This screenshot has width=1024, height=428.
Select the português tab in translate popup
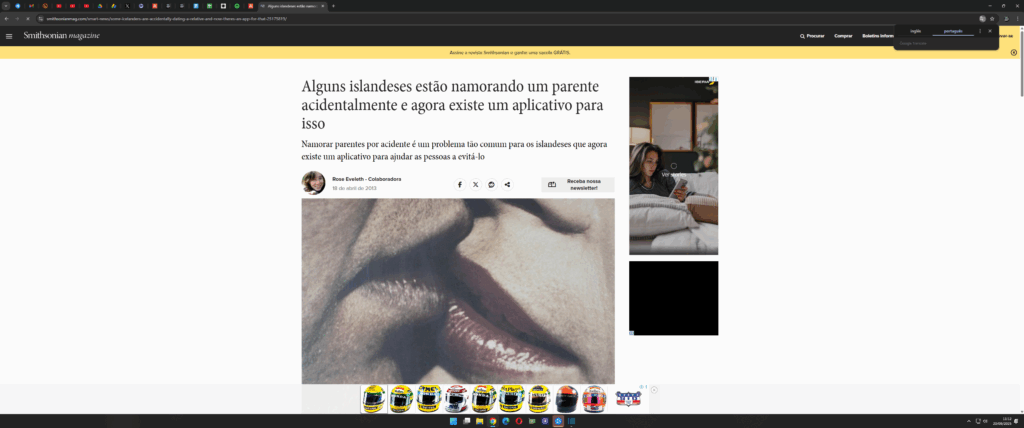coord(952,31)
